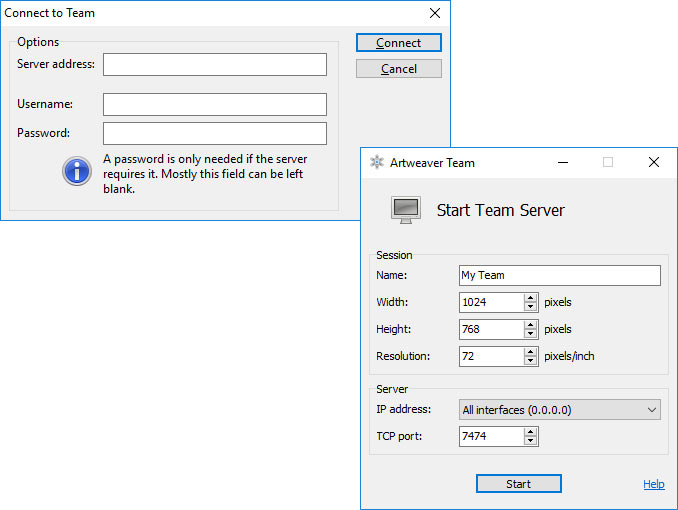Increase TCP port with the up arrow
The image size is (678, 510).
pos(531,432)
